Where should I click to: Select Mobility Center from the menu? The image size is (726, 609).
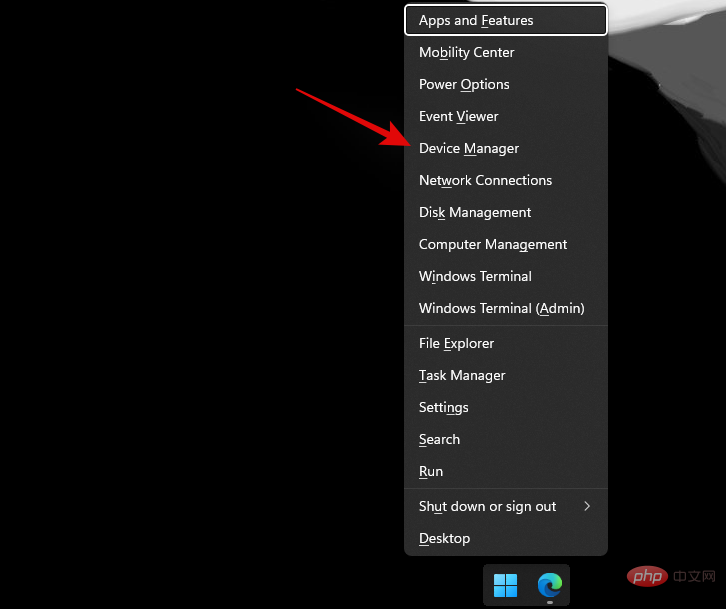[x=506, y=52]
